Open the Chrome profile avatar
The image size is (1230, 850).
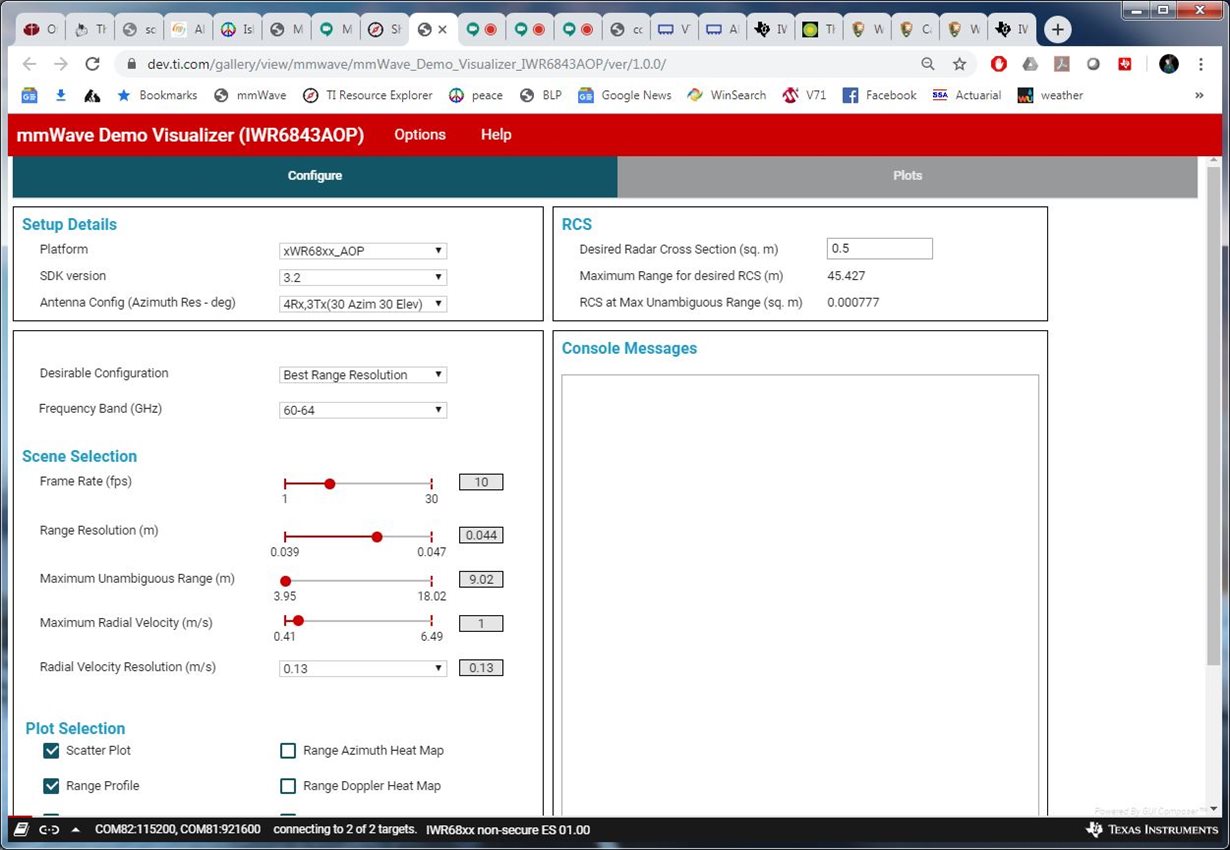point(1169,64)
